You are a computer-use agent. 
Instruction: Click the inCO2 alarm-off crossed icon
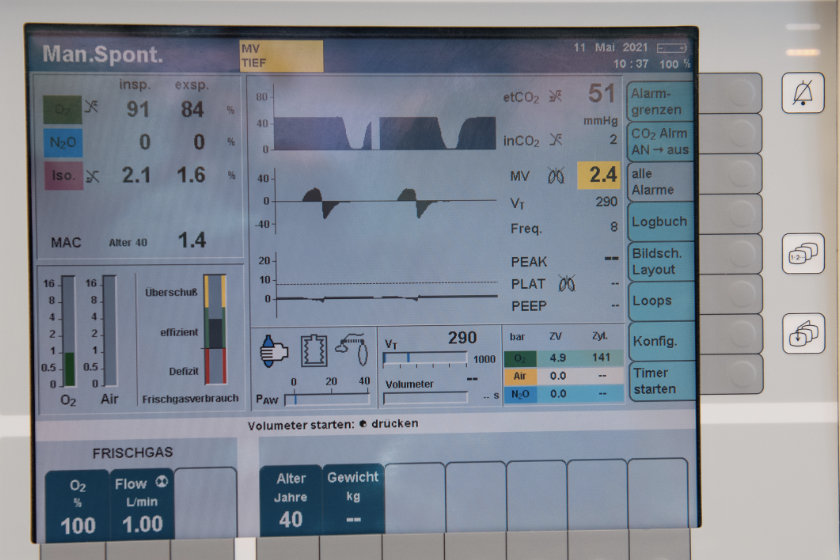point(556,140)
